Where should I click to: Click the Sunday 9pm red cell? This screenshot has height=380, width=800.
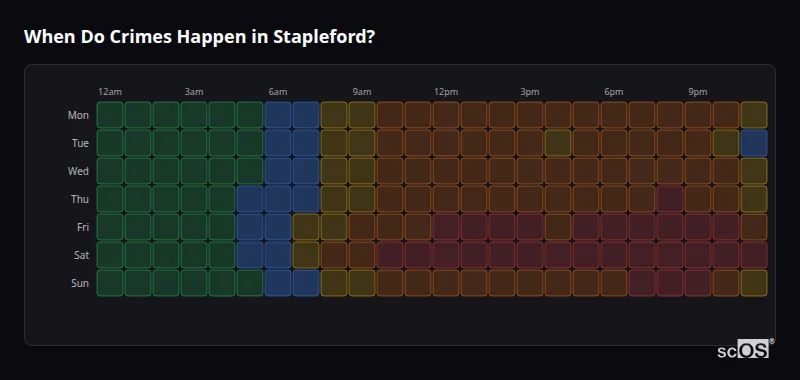click(698, 283)
